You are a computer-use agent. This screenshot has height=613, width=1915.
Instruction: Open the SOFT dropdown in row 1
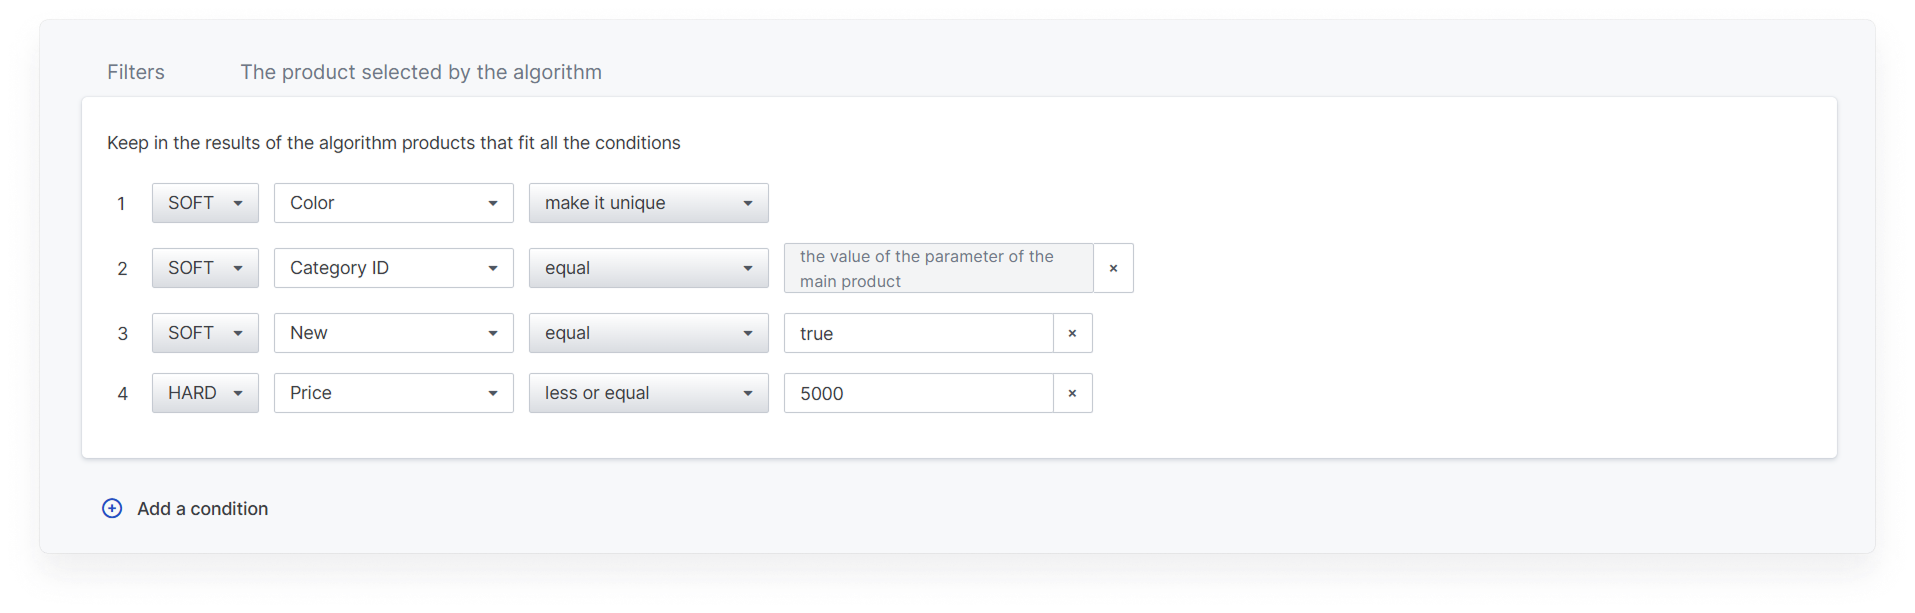click(x=205, y=203)
